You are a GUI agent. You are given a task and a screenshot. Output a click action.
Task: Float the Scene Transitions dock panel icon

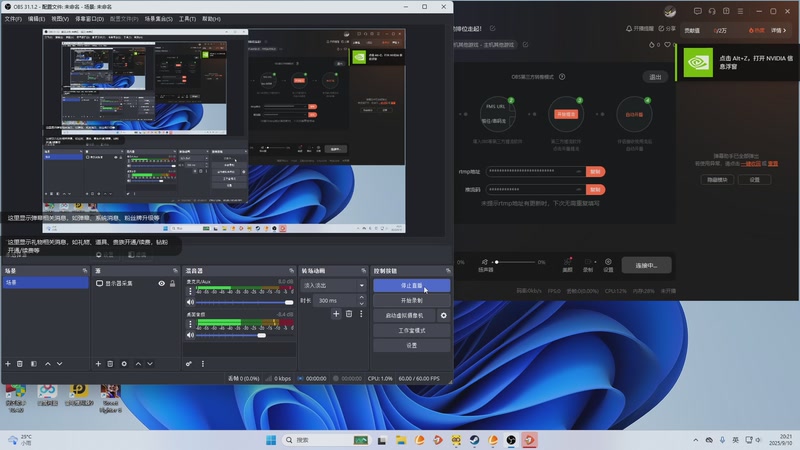[x=363, y=270]
